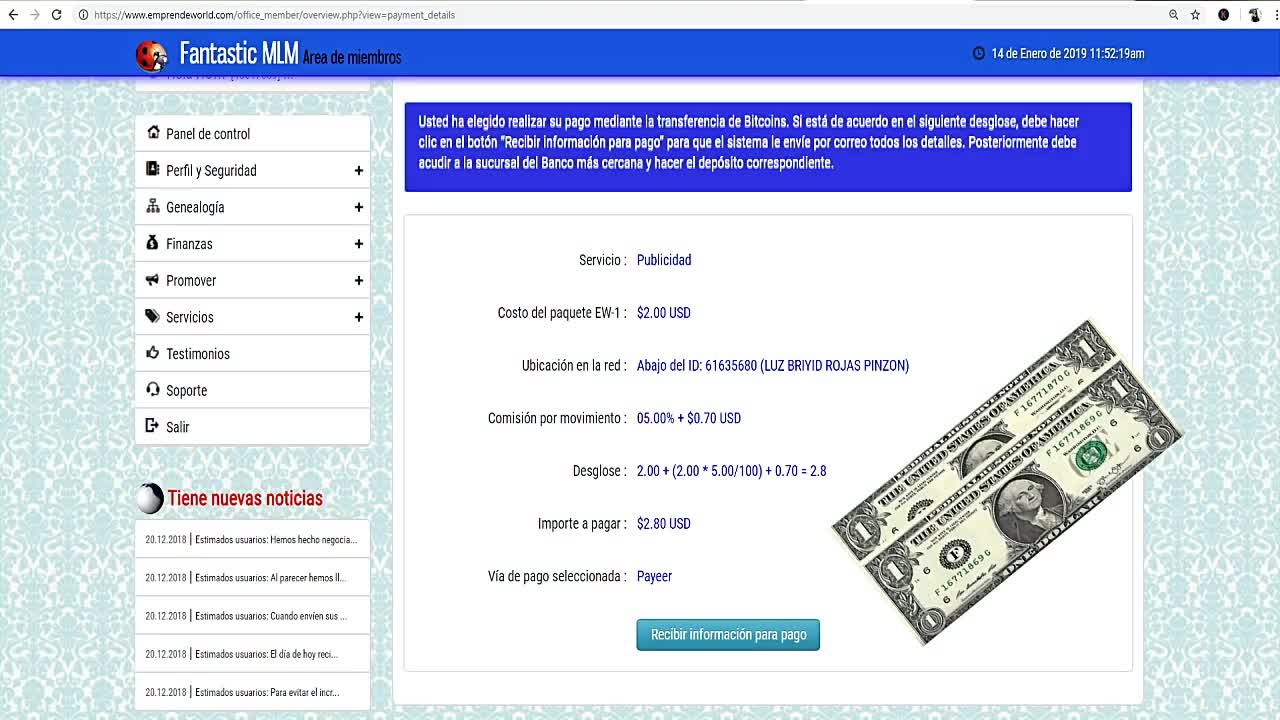This screenshot has height=720, width=1280.
Task: Open the Soporte menu item
Action: pos(252,390)
